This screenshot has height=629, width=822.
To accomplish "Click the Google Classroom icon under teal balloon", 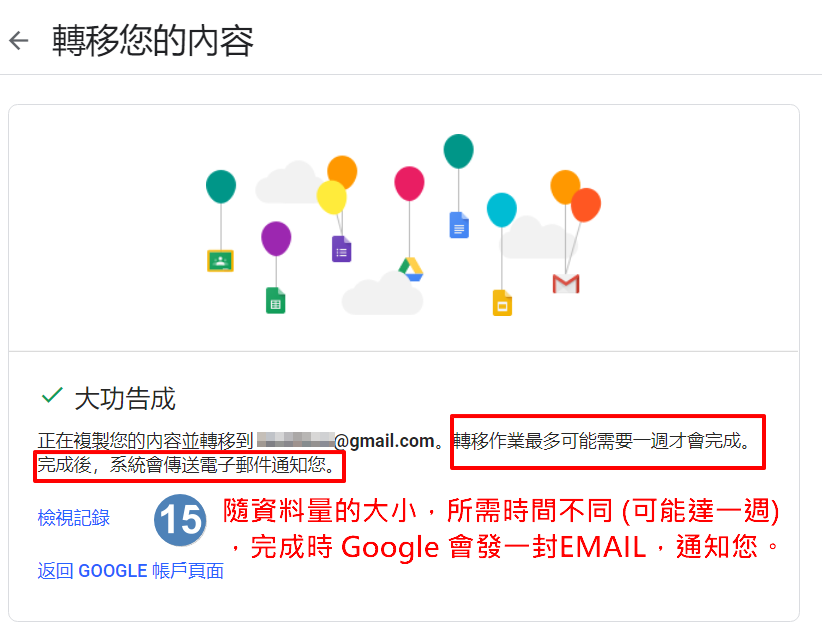I will (220, 261).
